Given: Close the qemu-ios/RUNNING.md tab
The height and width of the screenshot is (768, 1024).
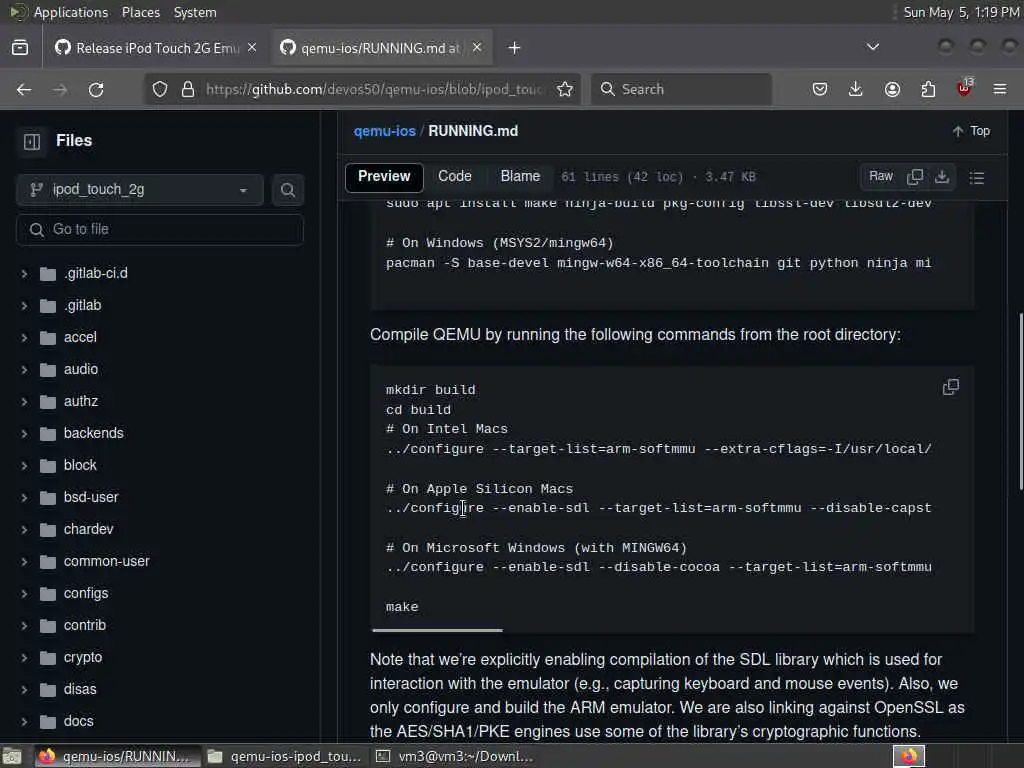Looking at the screenshot, I should point(477,48).
